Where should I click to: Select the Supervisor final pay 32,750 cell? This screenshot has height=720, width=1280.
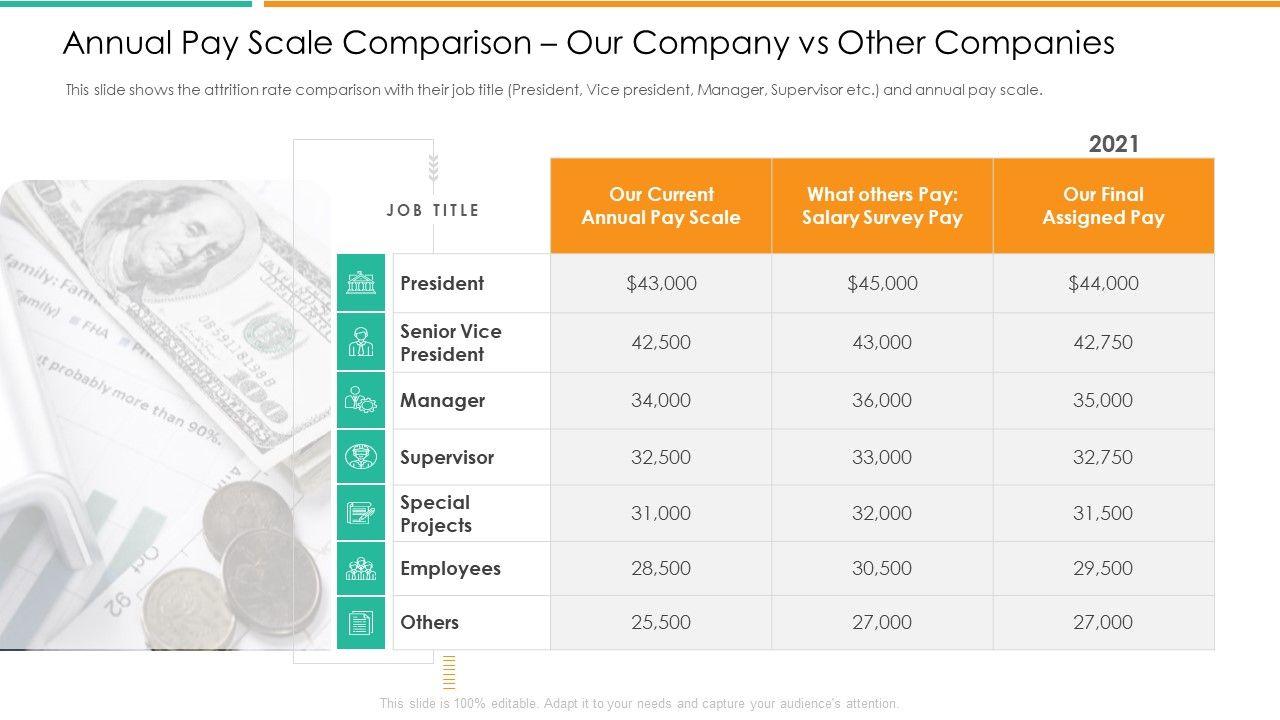pos(1103,457)
